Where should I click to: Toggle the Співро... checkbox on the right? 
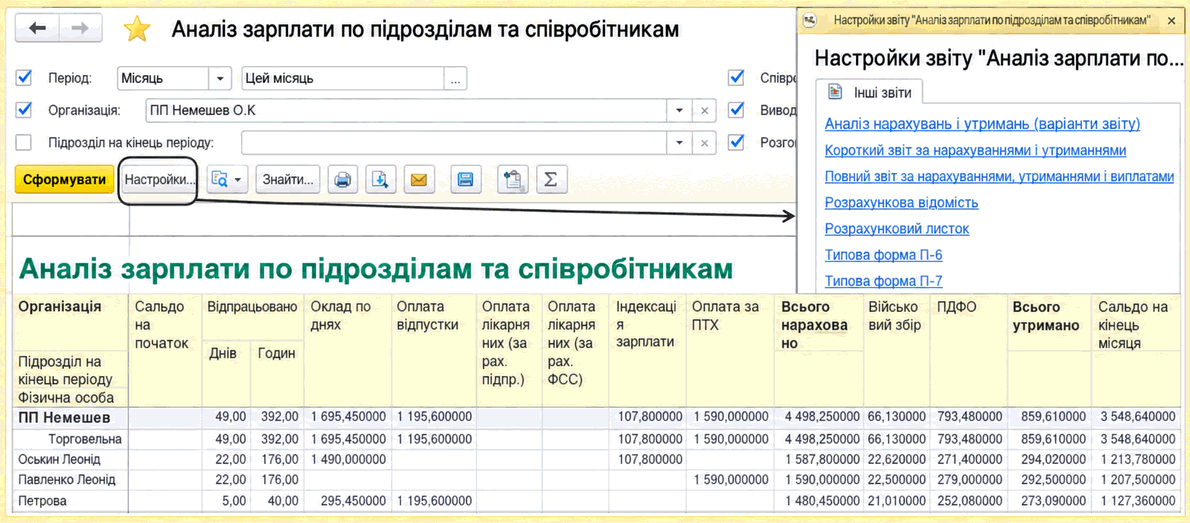[735, 77]
